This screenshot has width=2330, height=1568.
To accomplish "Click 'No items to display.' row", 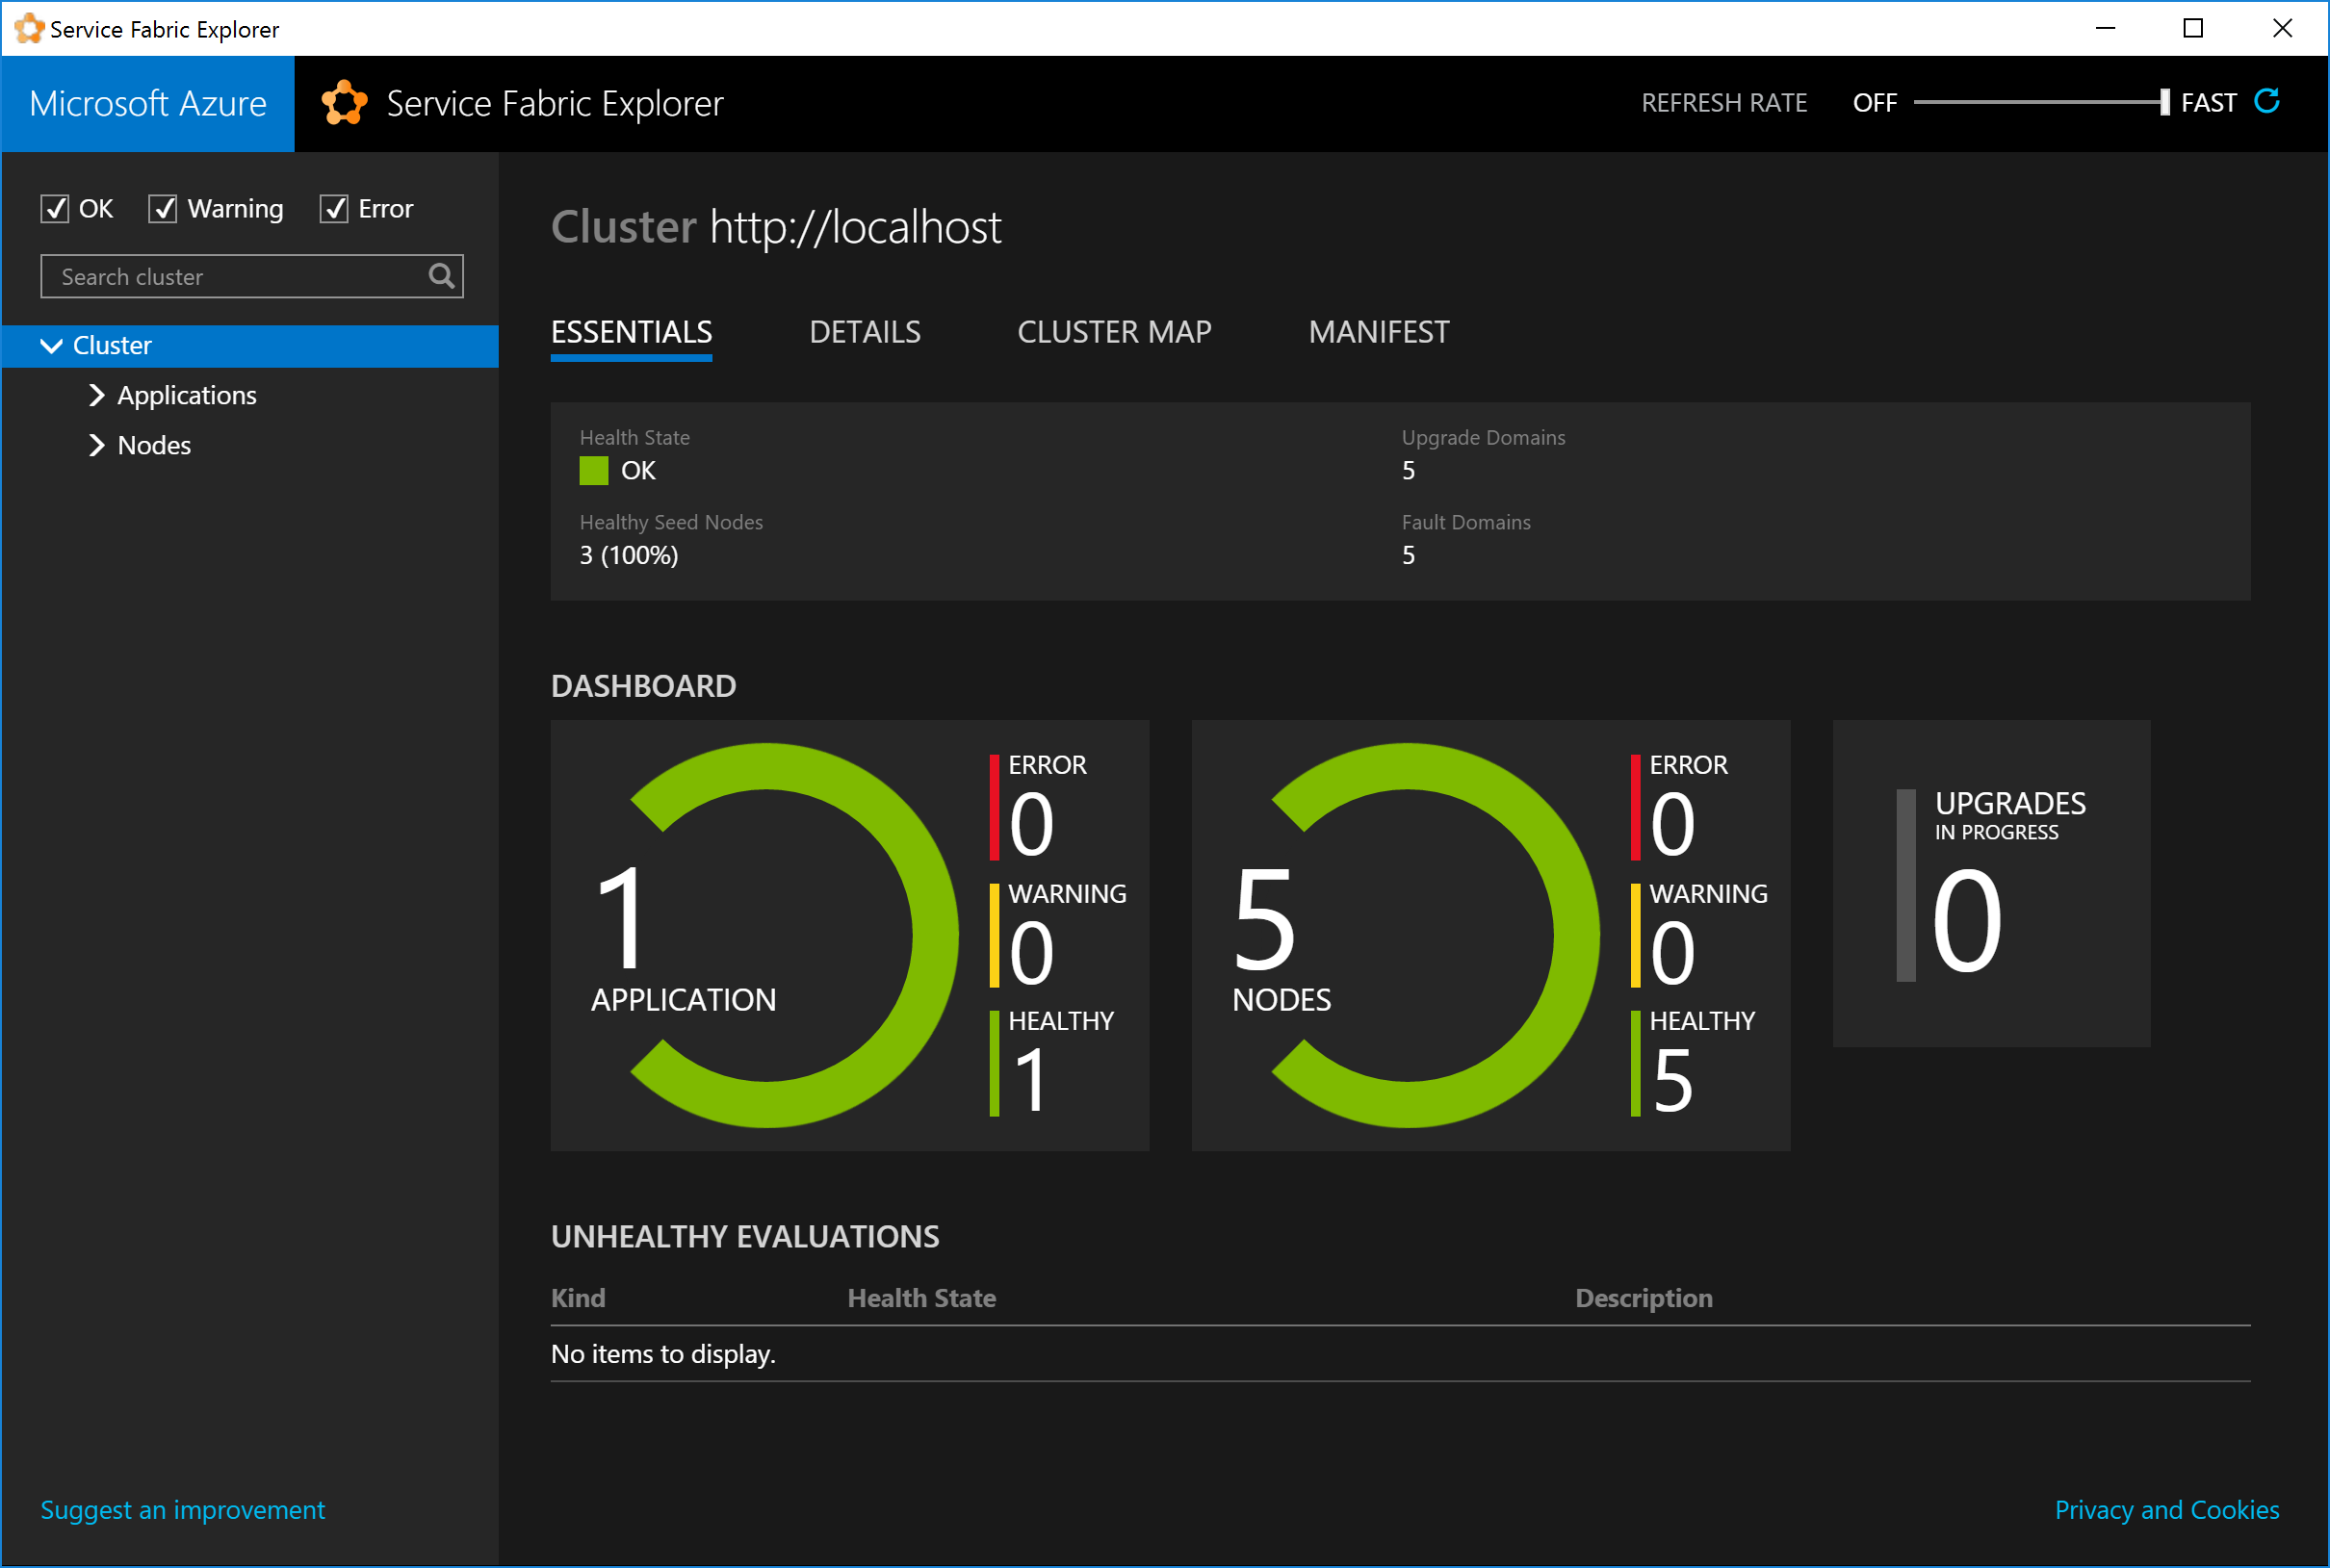I will (1400, 1354).
